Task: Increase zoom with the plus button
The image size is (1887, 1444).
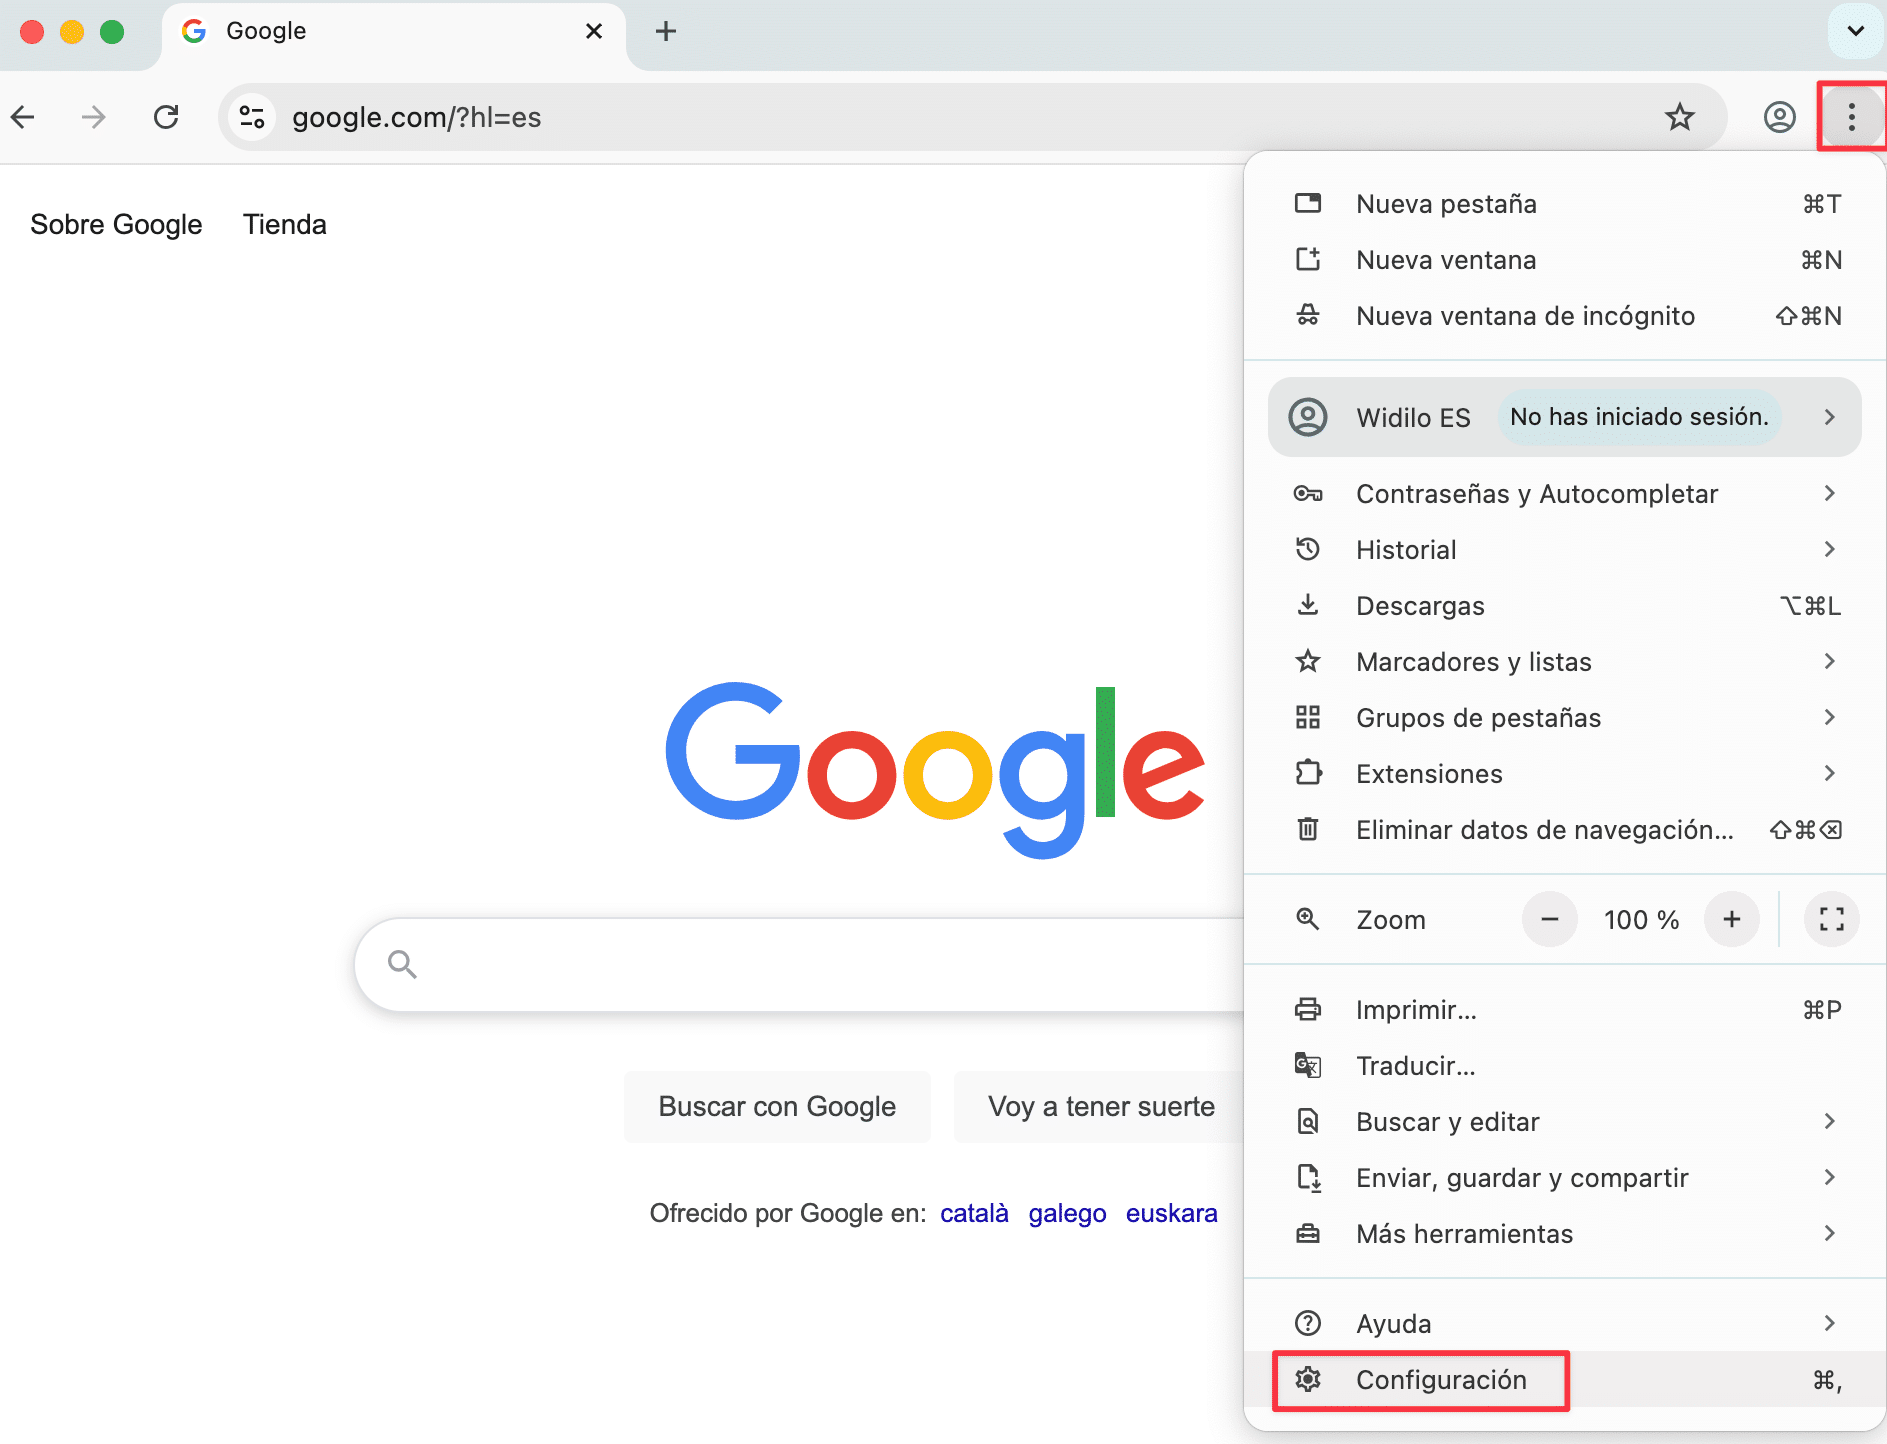Action: 1731,919
